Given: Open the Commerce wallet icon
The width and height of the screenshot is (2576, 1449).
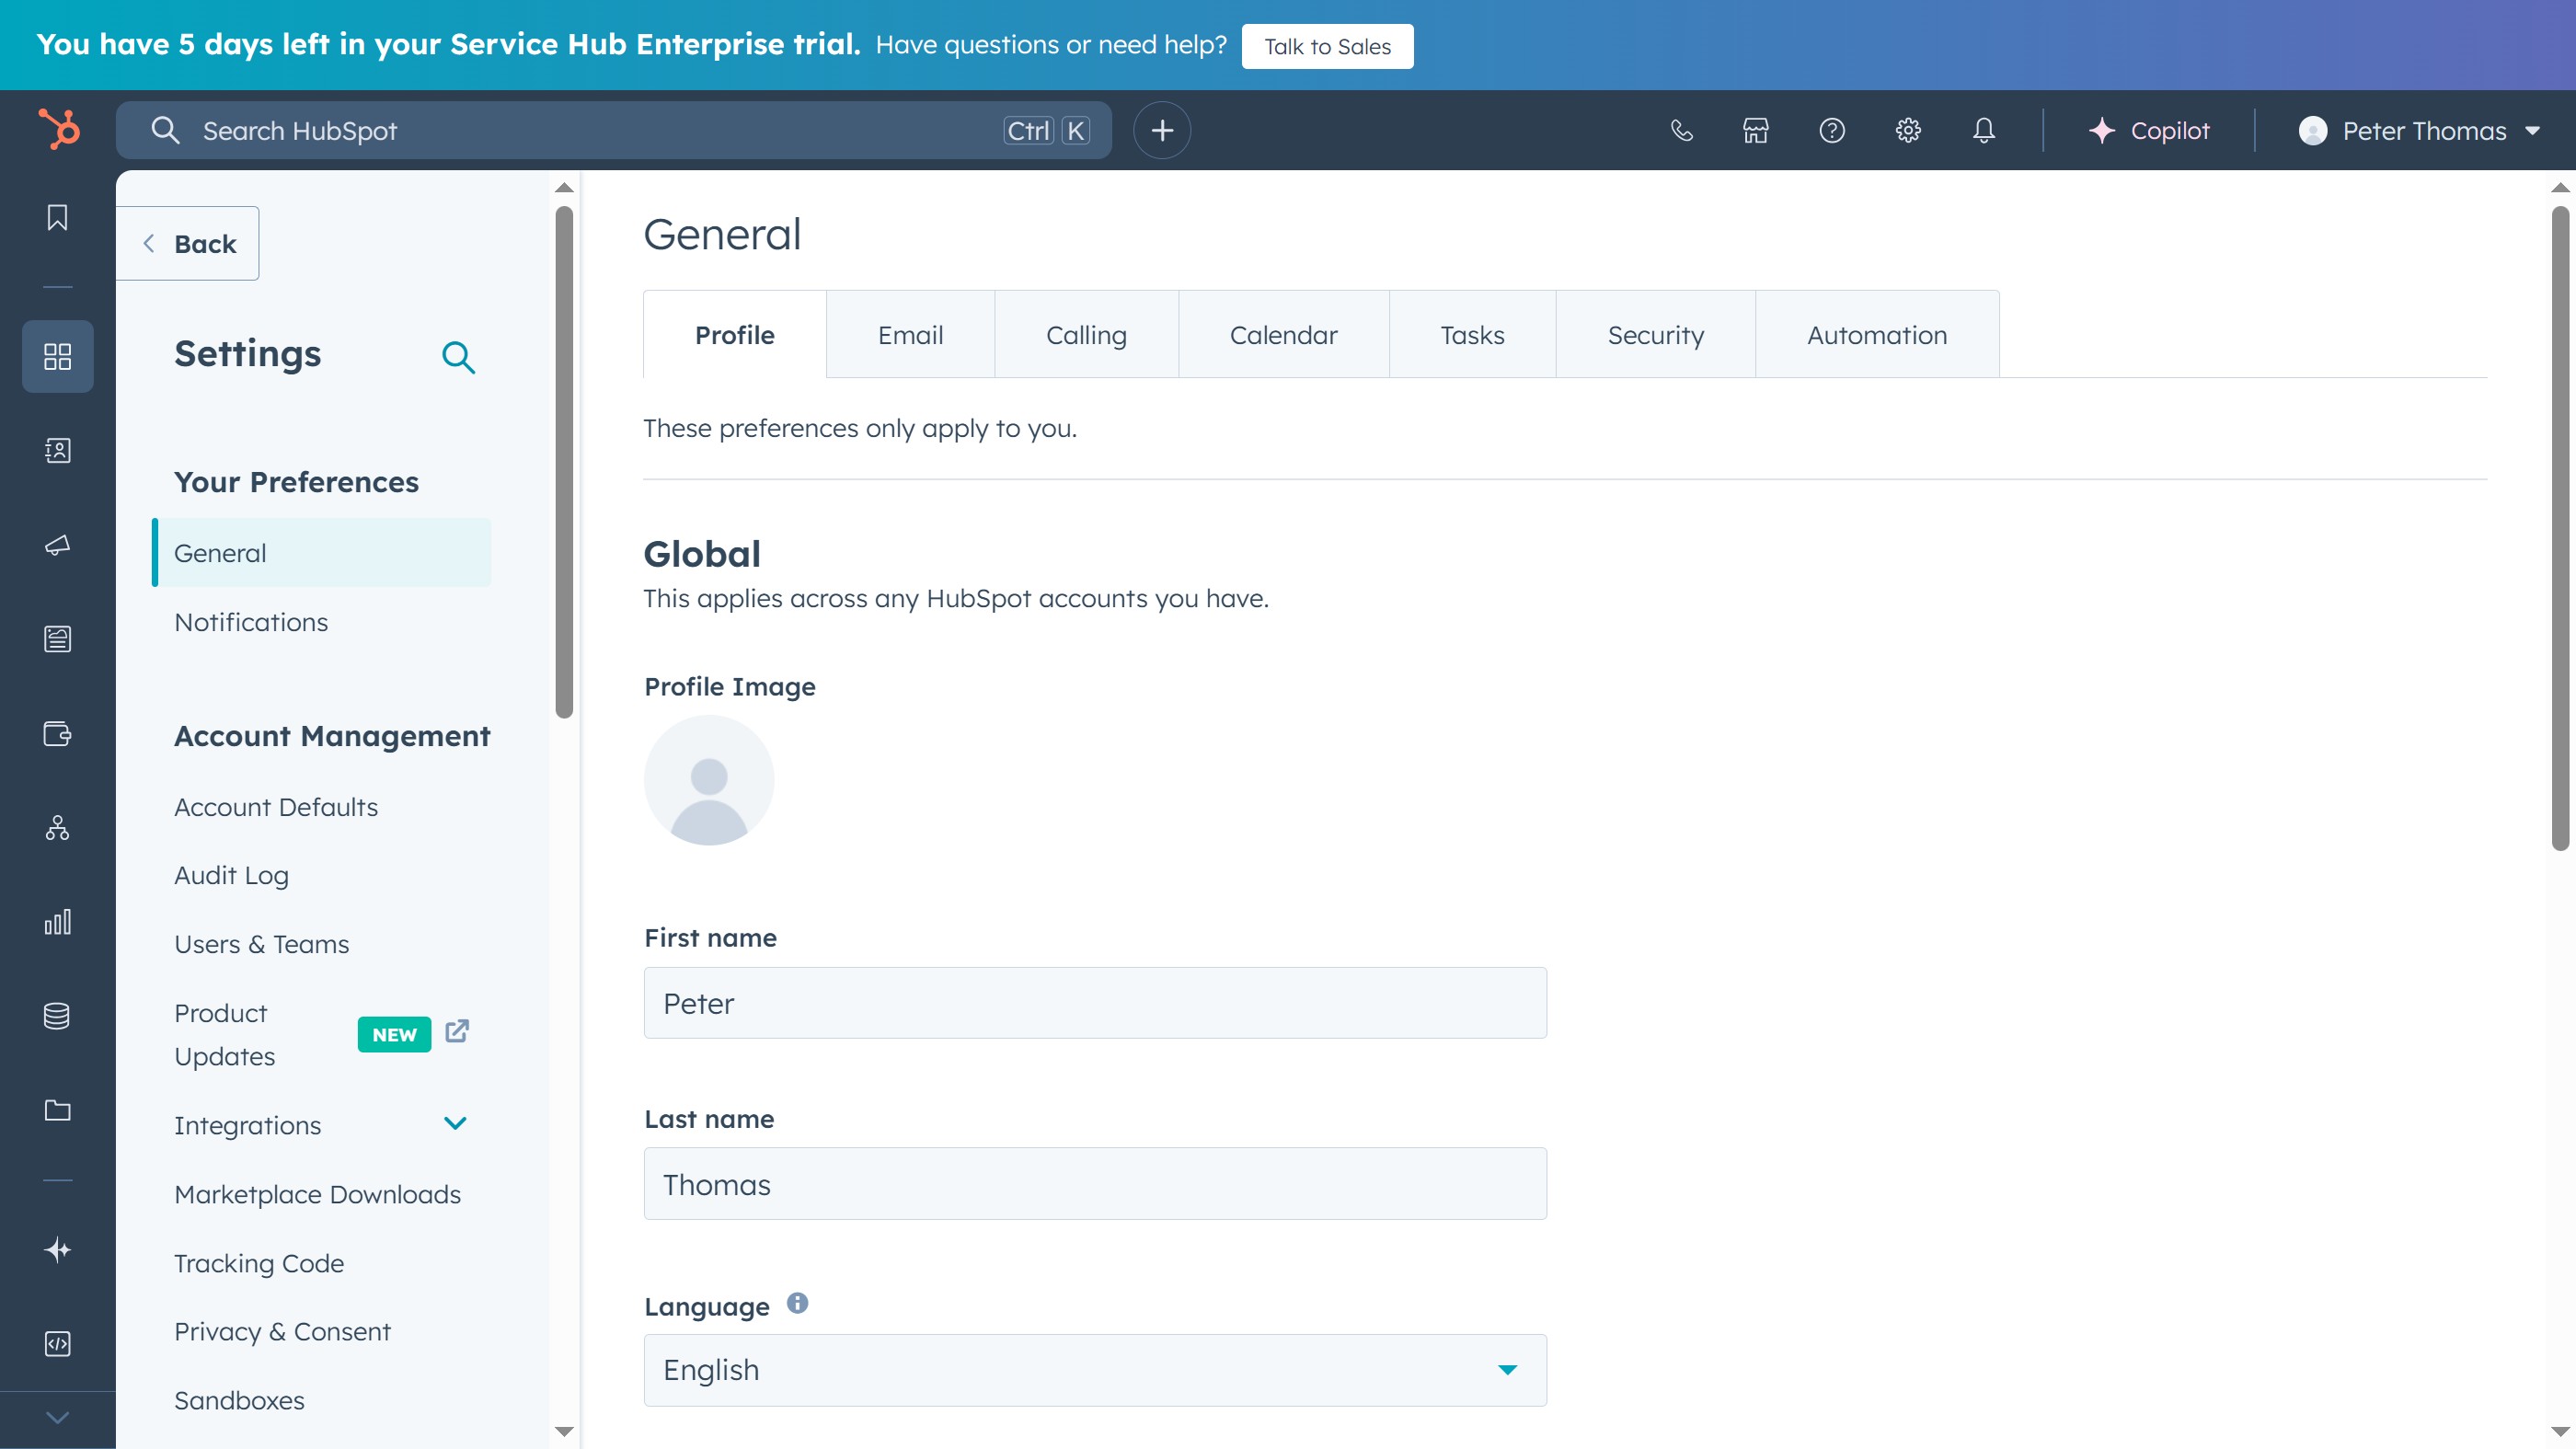Looking at the screenshot, I should coord(57,735).
